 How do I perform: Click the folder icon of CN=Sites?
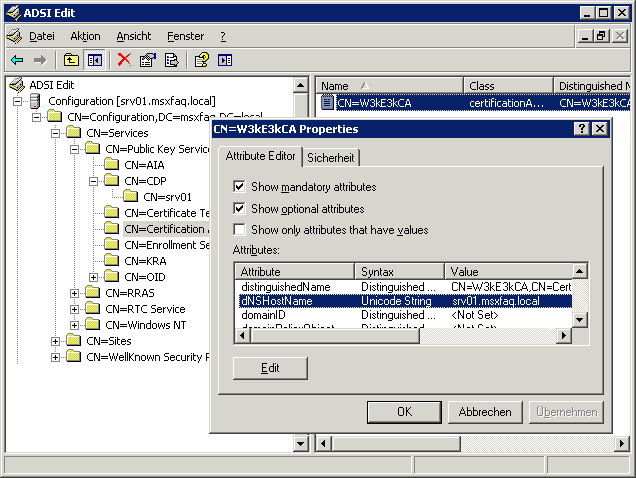tap(73, 340)
